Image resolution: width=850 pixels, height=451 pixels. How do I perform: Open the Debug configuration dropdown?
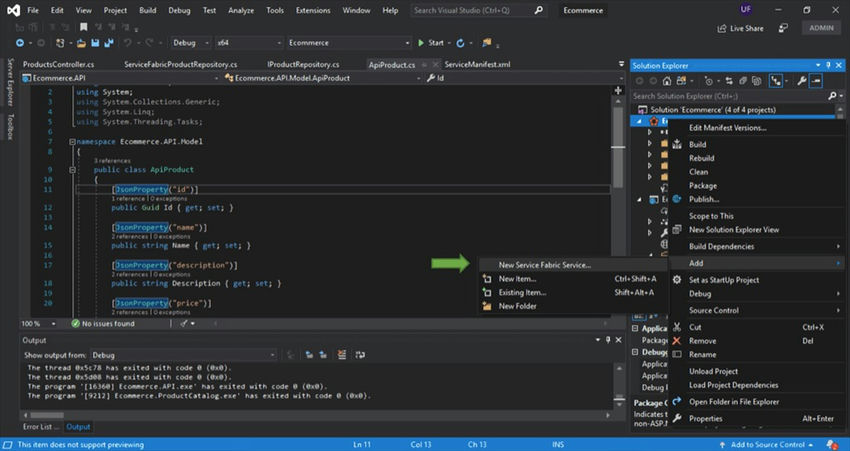pos(190,44)
